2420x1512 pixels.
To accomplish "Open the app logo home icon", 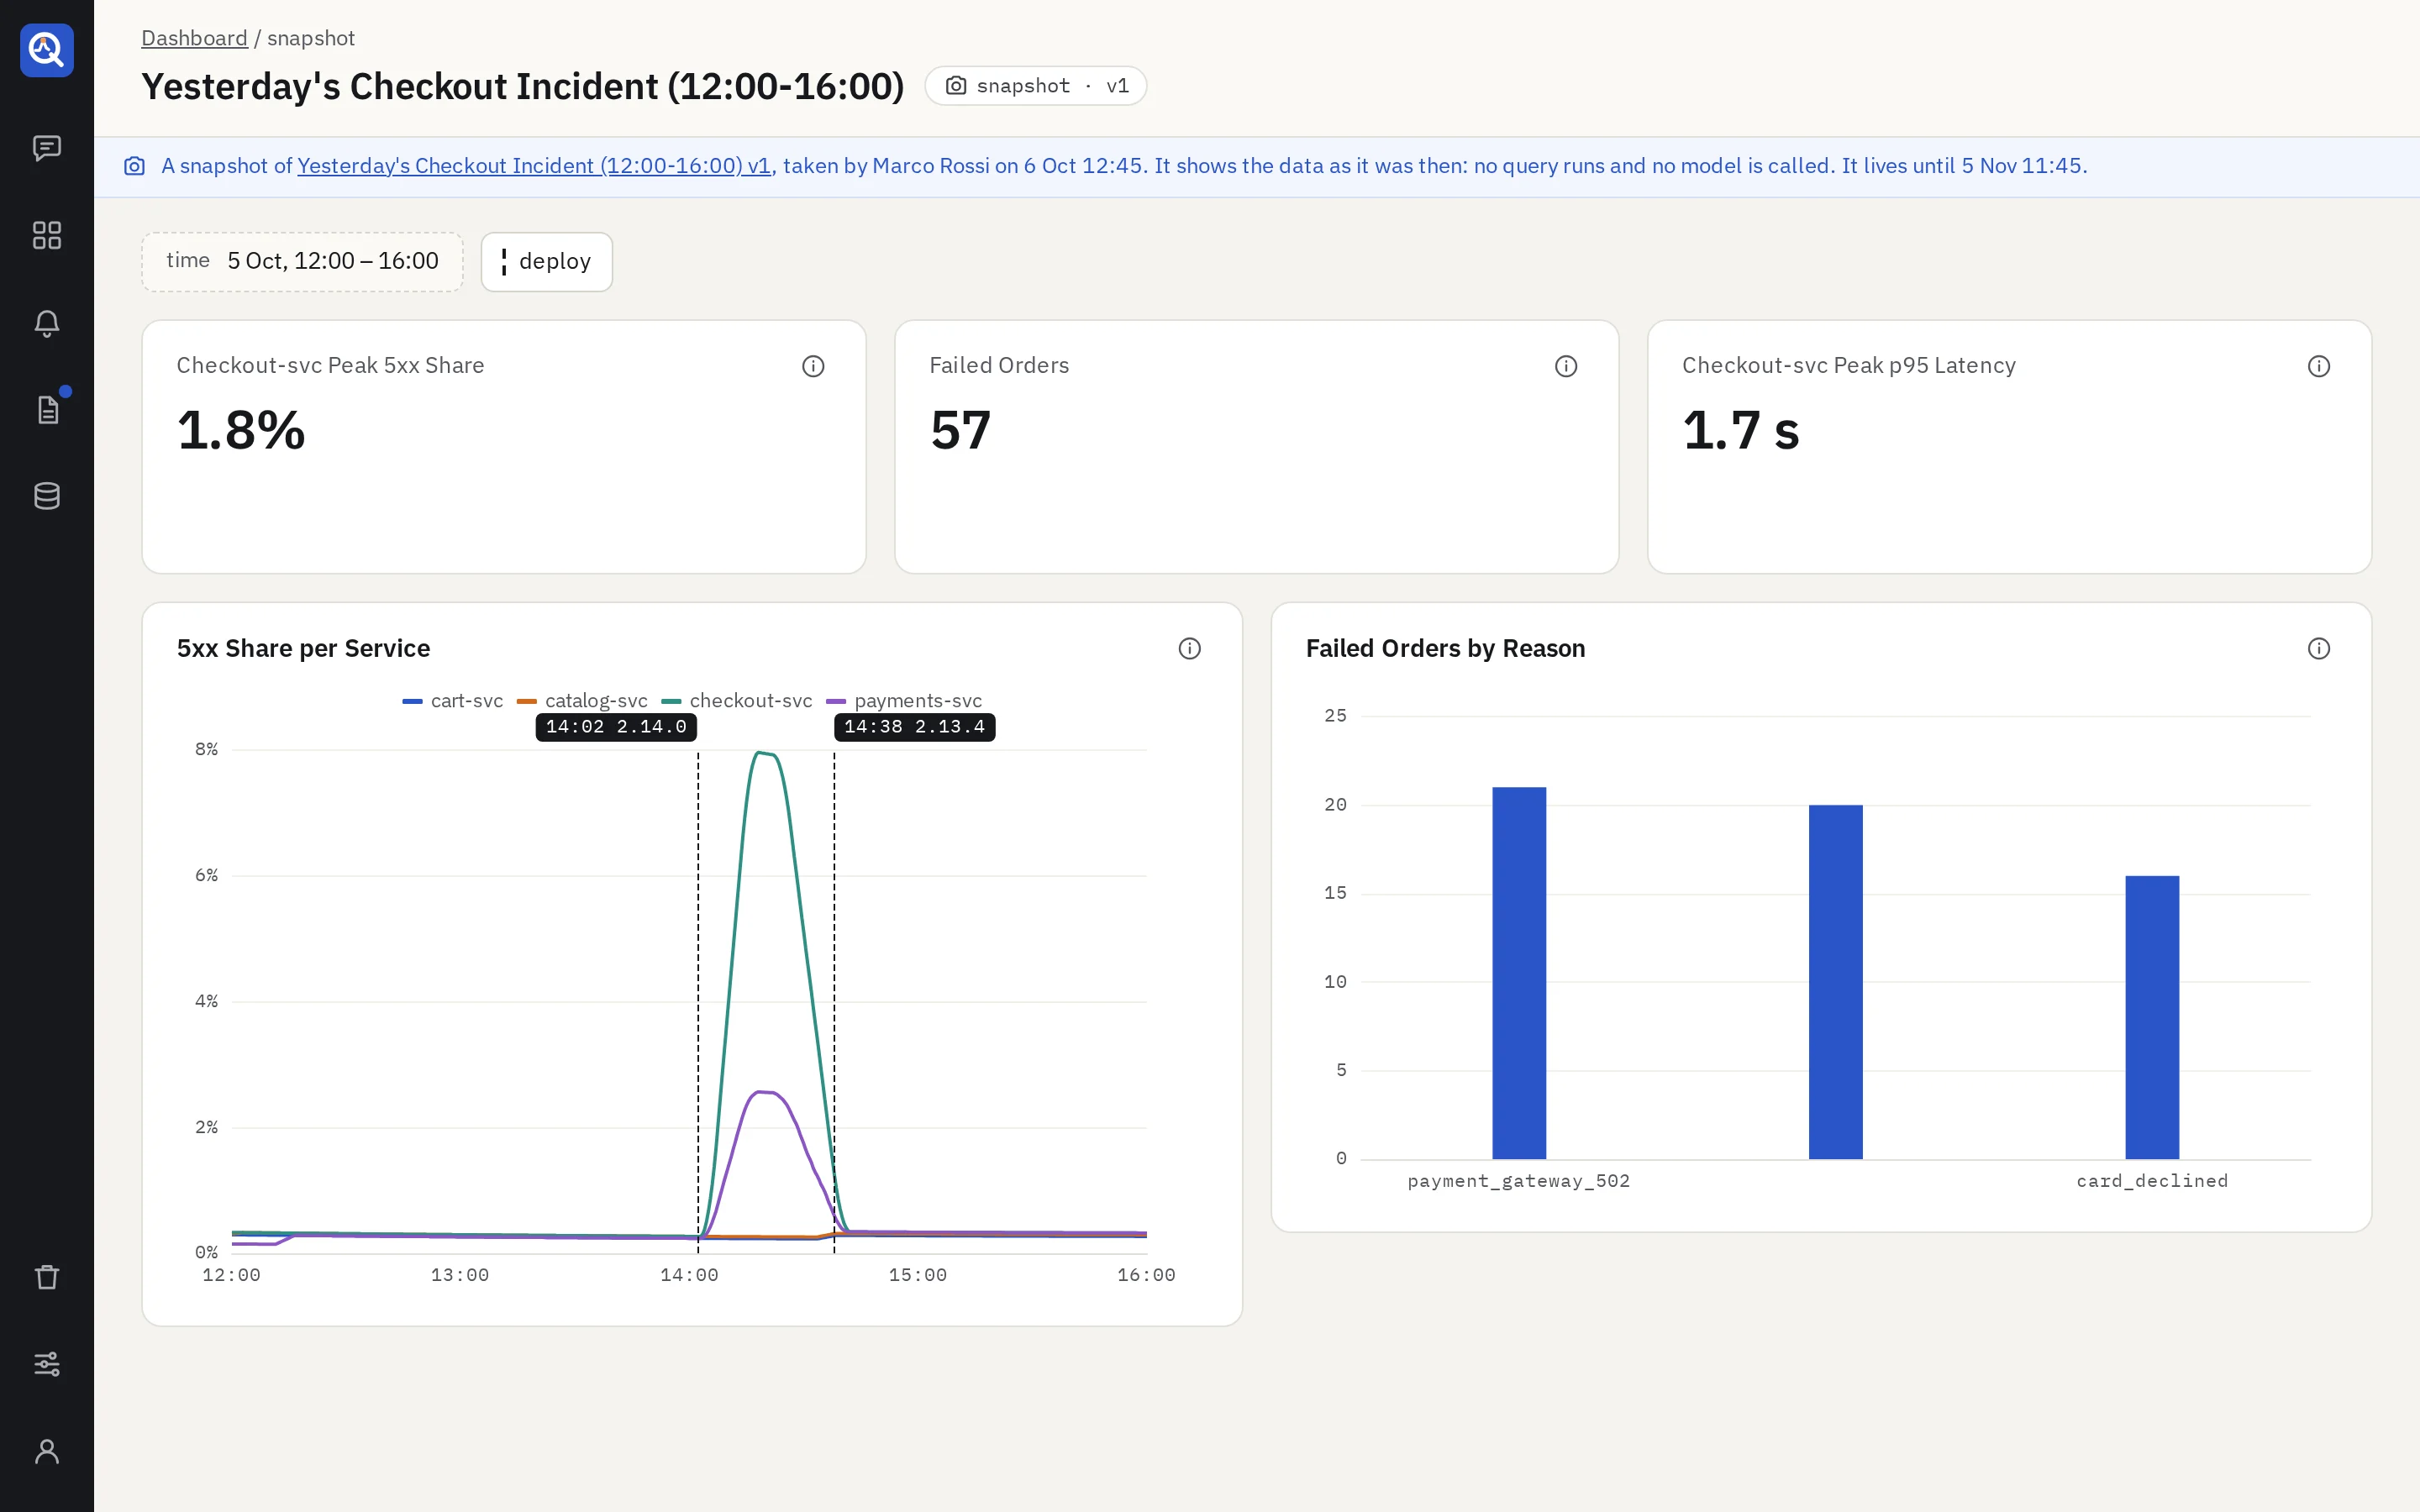I will pyautogui.click(x=47, y=50).
